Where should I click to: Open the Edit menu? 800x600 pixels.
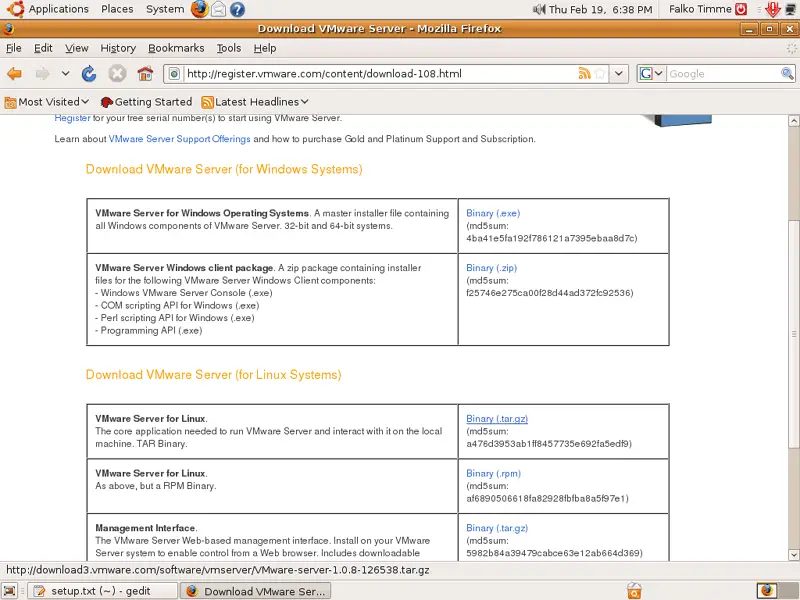[43, 48]
